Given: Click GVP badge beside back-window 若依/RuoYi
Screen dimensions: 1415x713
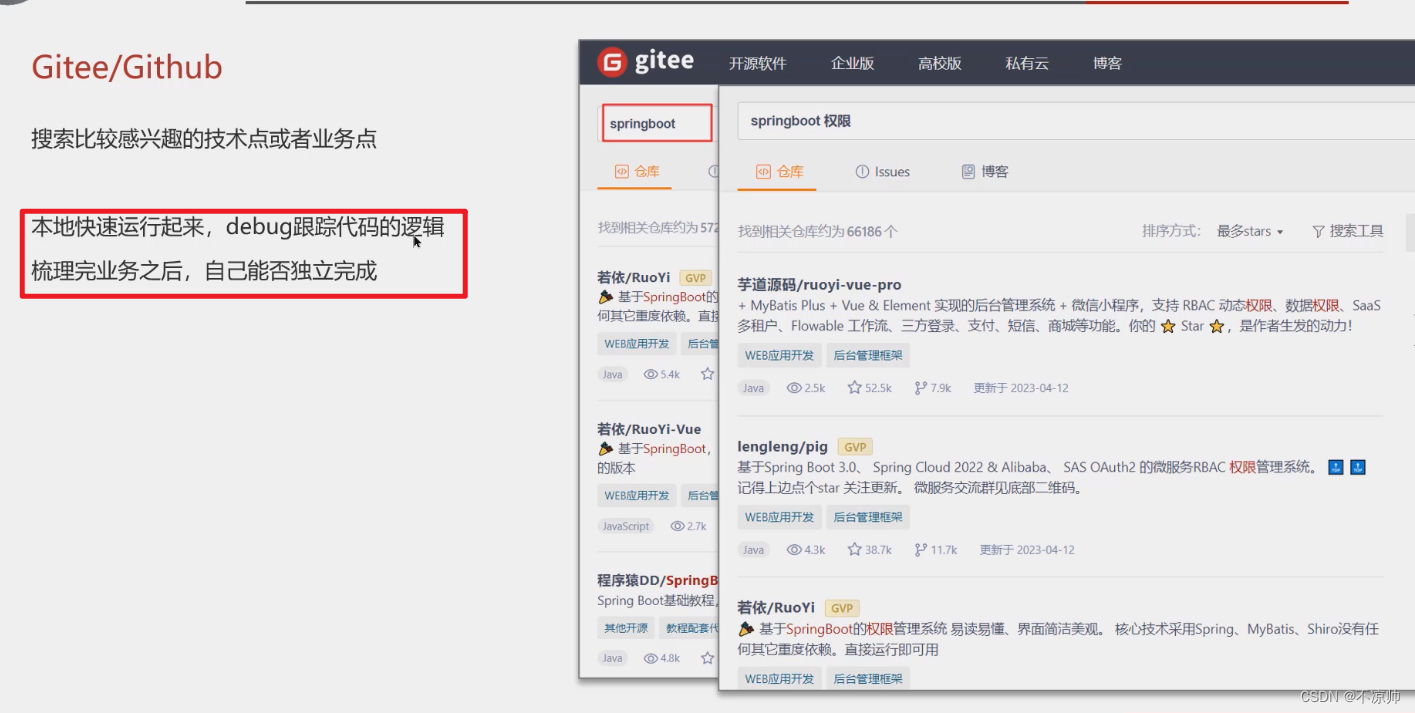Looking at the screenshot, I should point(695,278).
